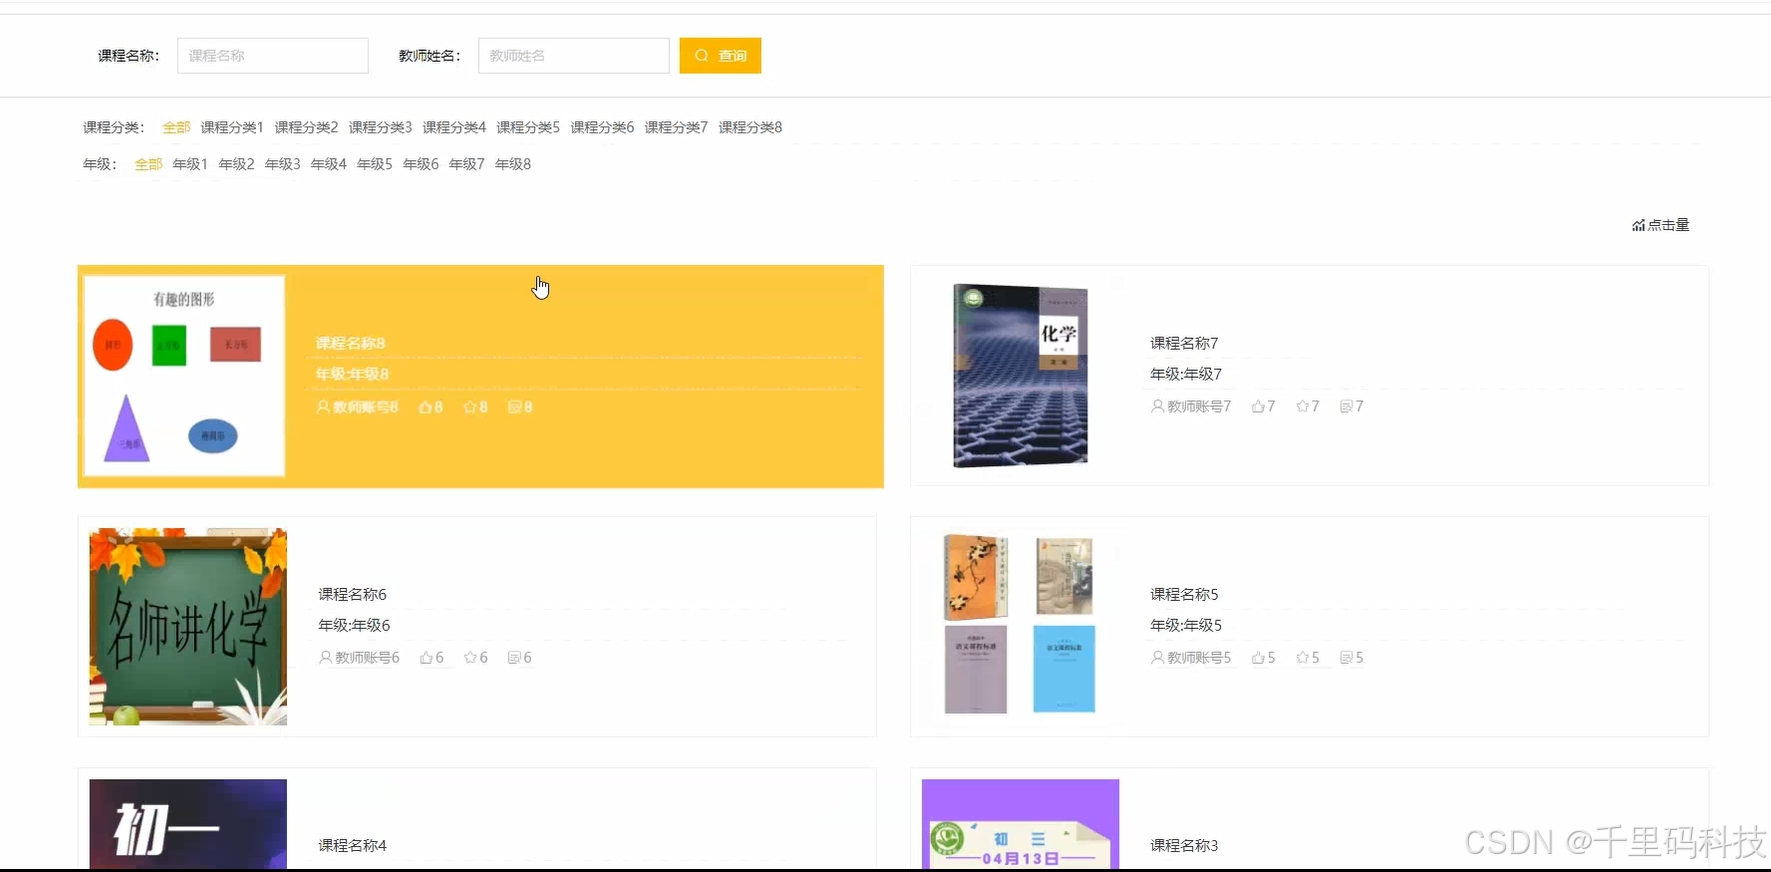Click the 年级:年级7 text

pyautogui.click(x=1186, y=374)
